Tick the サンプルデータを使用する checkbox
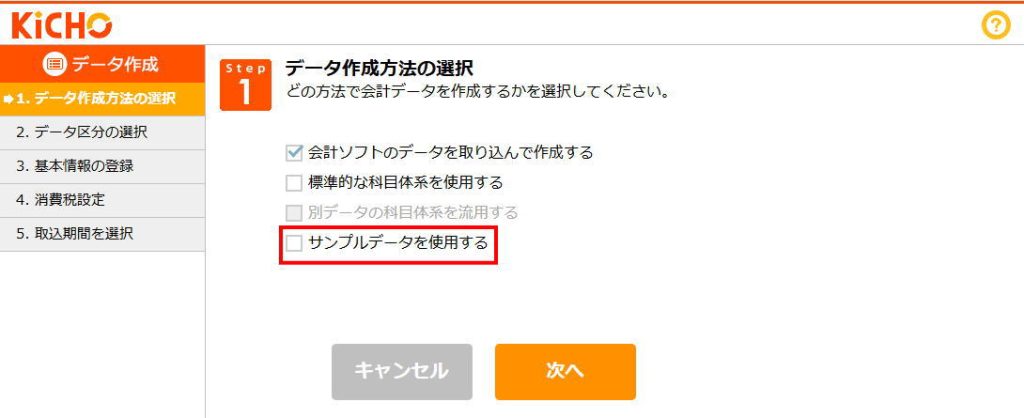The image size is (1024, 418). pos(294,244)
